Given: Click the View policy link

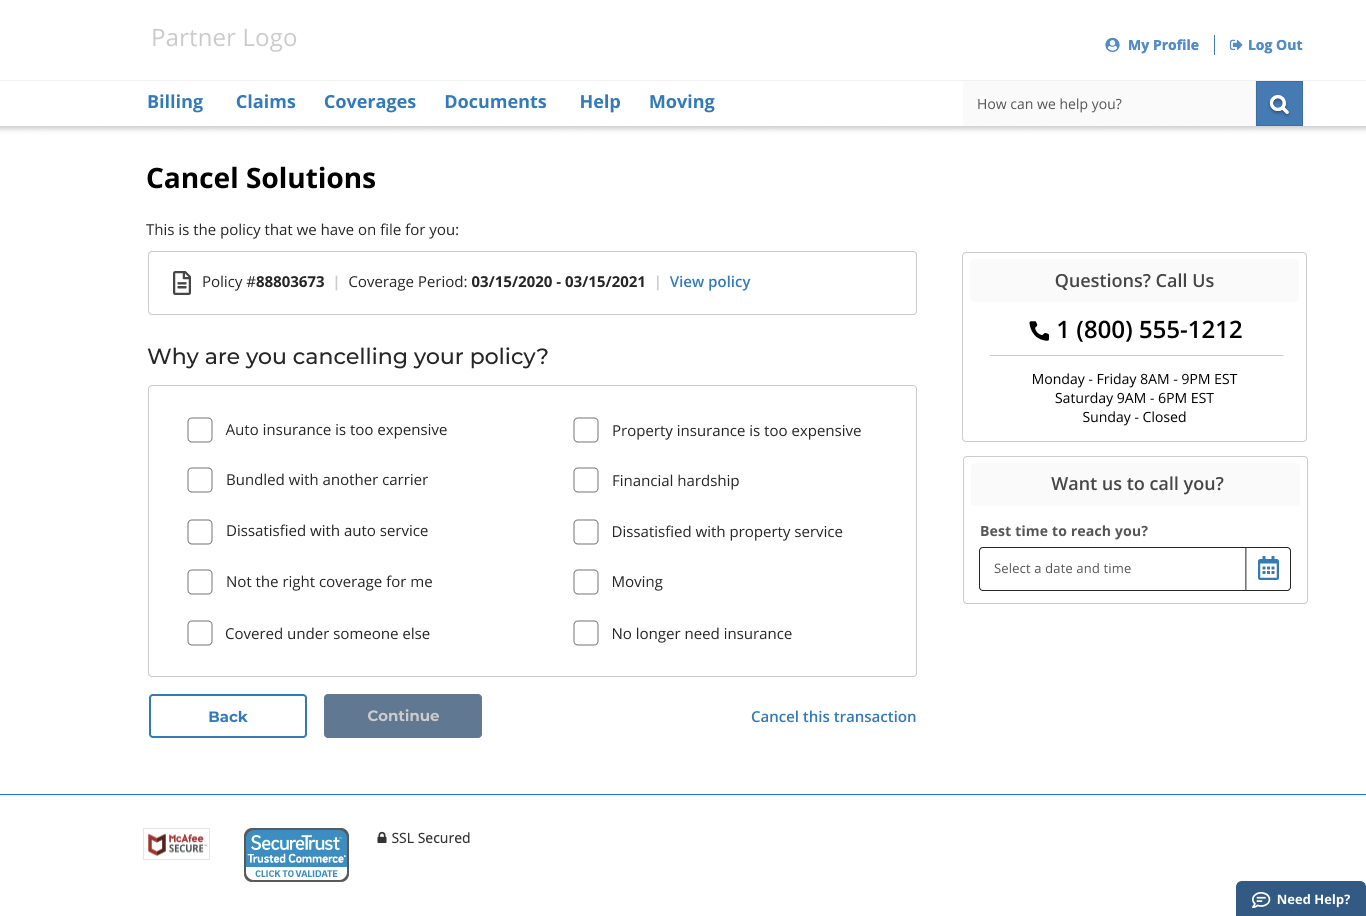Looking at the screenshot, I should click(x=710, y=282).
